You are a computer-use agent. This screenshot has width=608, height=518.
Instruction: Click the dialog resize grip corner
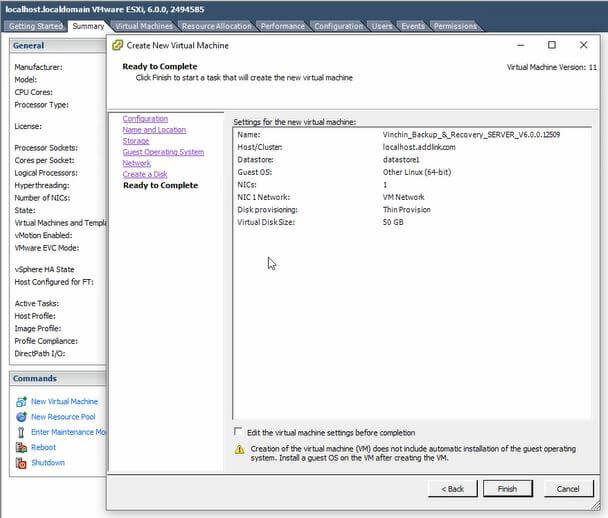pos(596,505)
